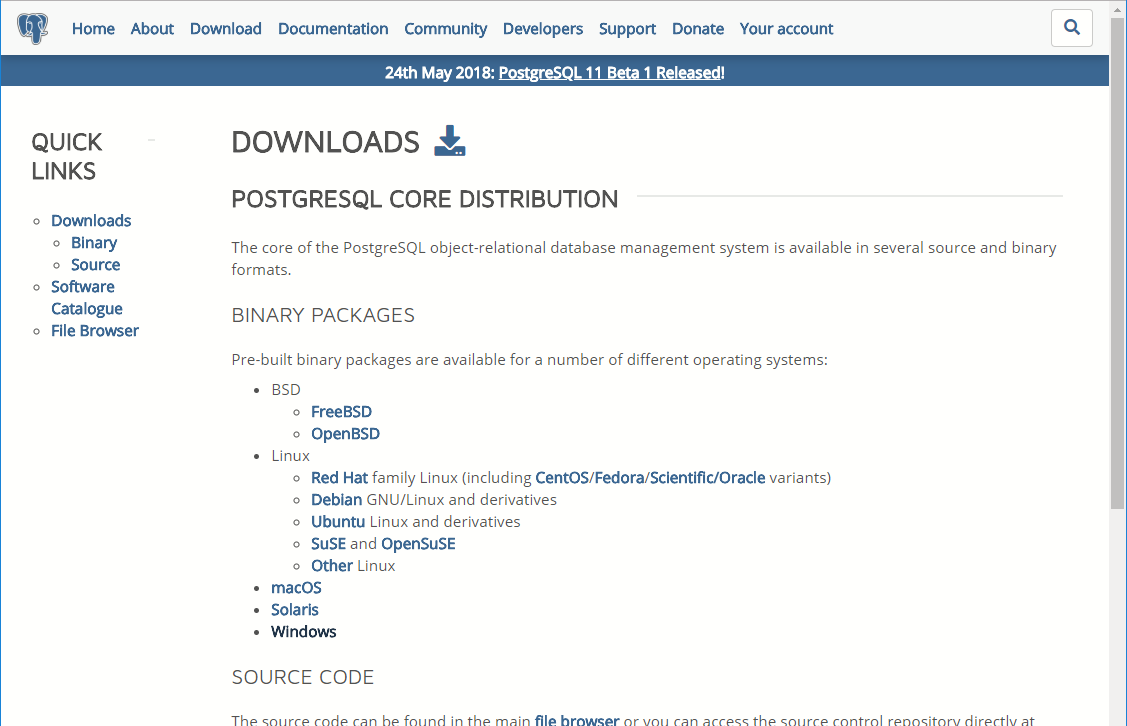Open Debian GNU/Linux packages link
This screenshot has width=1127, height=726.
click(x=336, y=500)
